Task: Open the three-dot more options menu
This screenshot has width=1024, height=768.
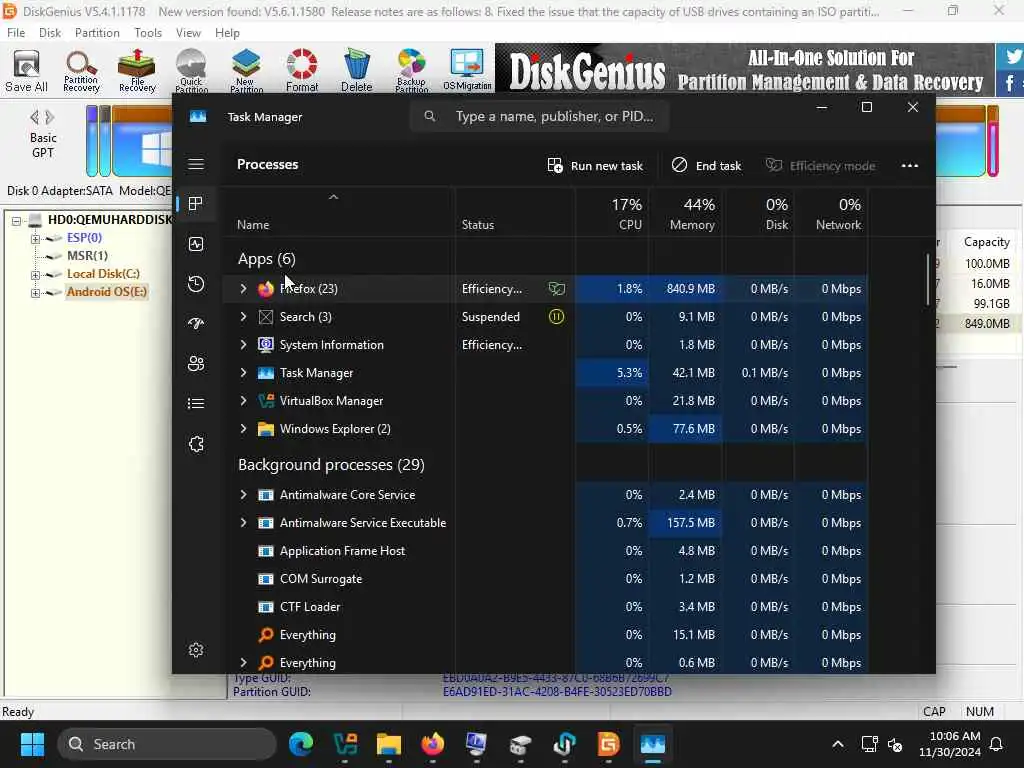Action: click(x=910, y=166)
